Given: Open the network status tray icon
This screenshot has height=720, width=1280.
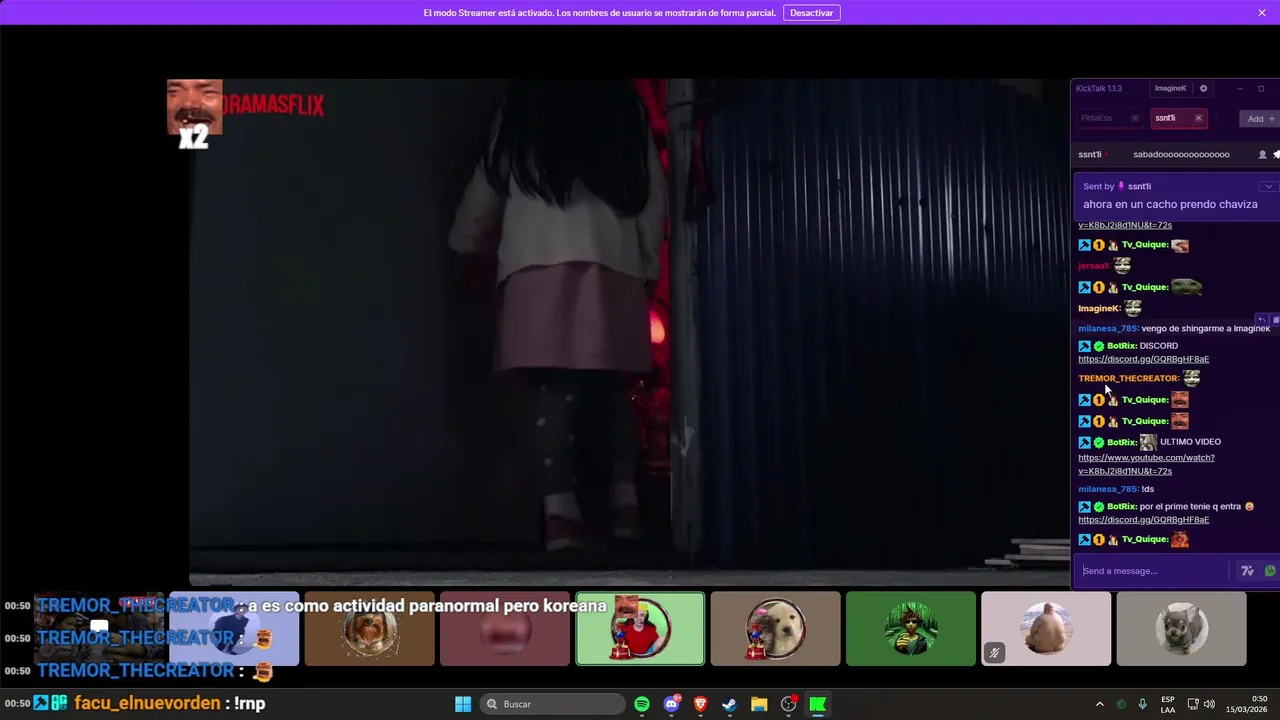Looking at the screenshot, I should point(1193,704).
